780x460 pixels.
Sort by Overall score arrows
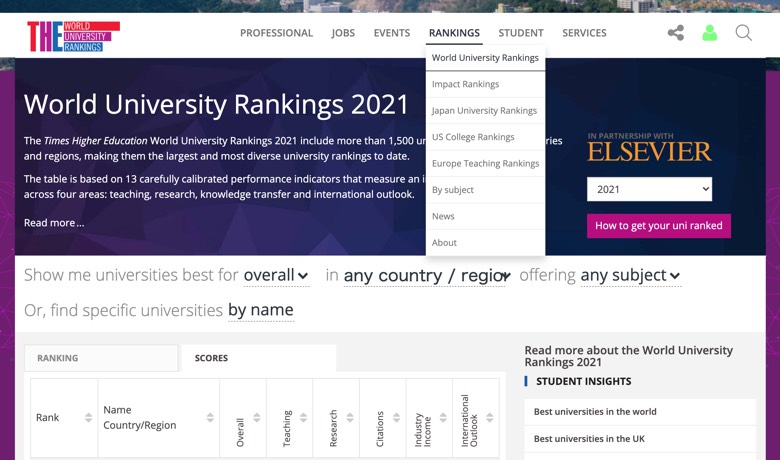click(x=257, y=418)
